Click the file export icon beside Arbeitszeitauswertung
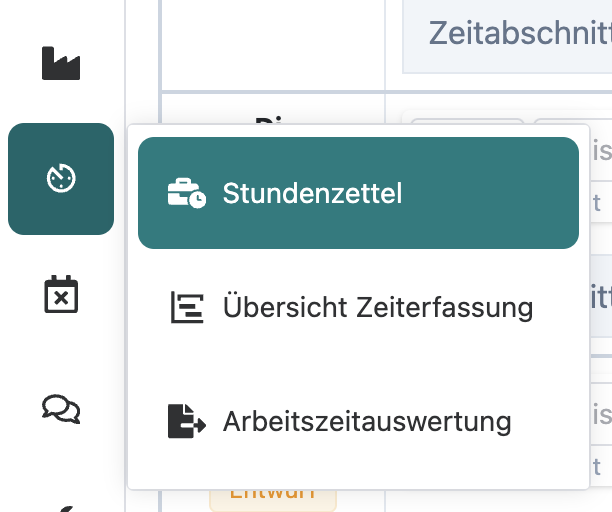Image resolution: width=612 pixels, height=512 pixels. tap(187, 422)
